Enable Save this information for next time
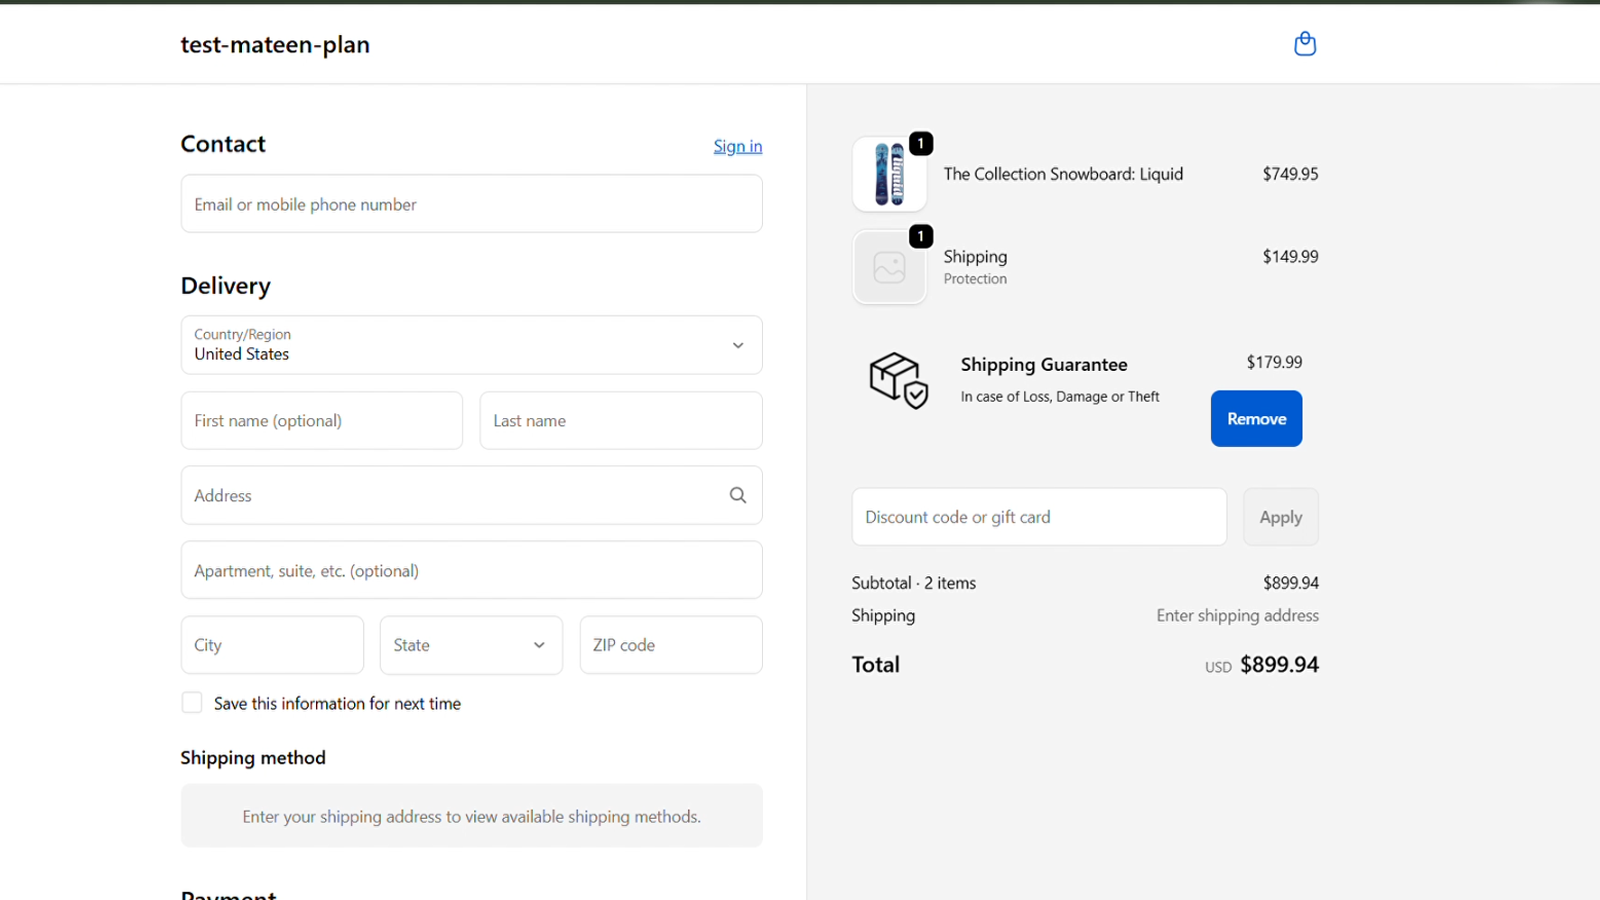 click(192, 703)
